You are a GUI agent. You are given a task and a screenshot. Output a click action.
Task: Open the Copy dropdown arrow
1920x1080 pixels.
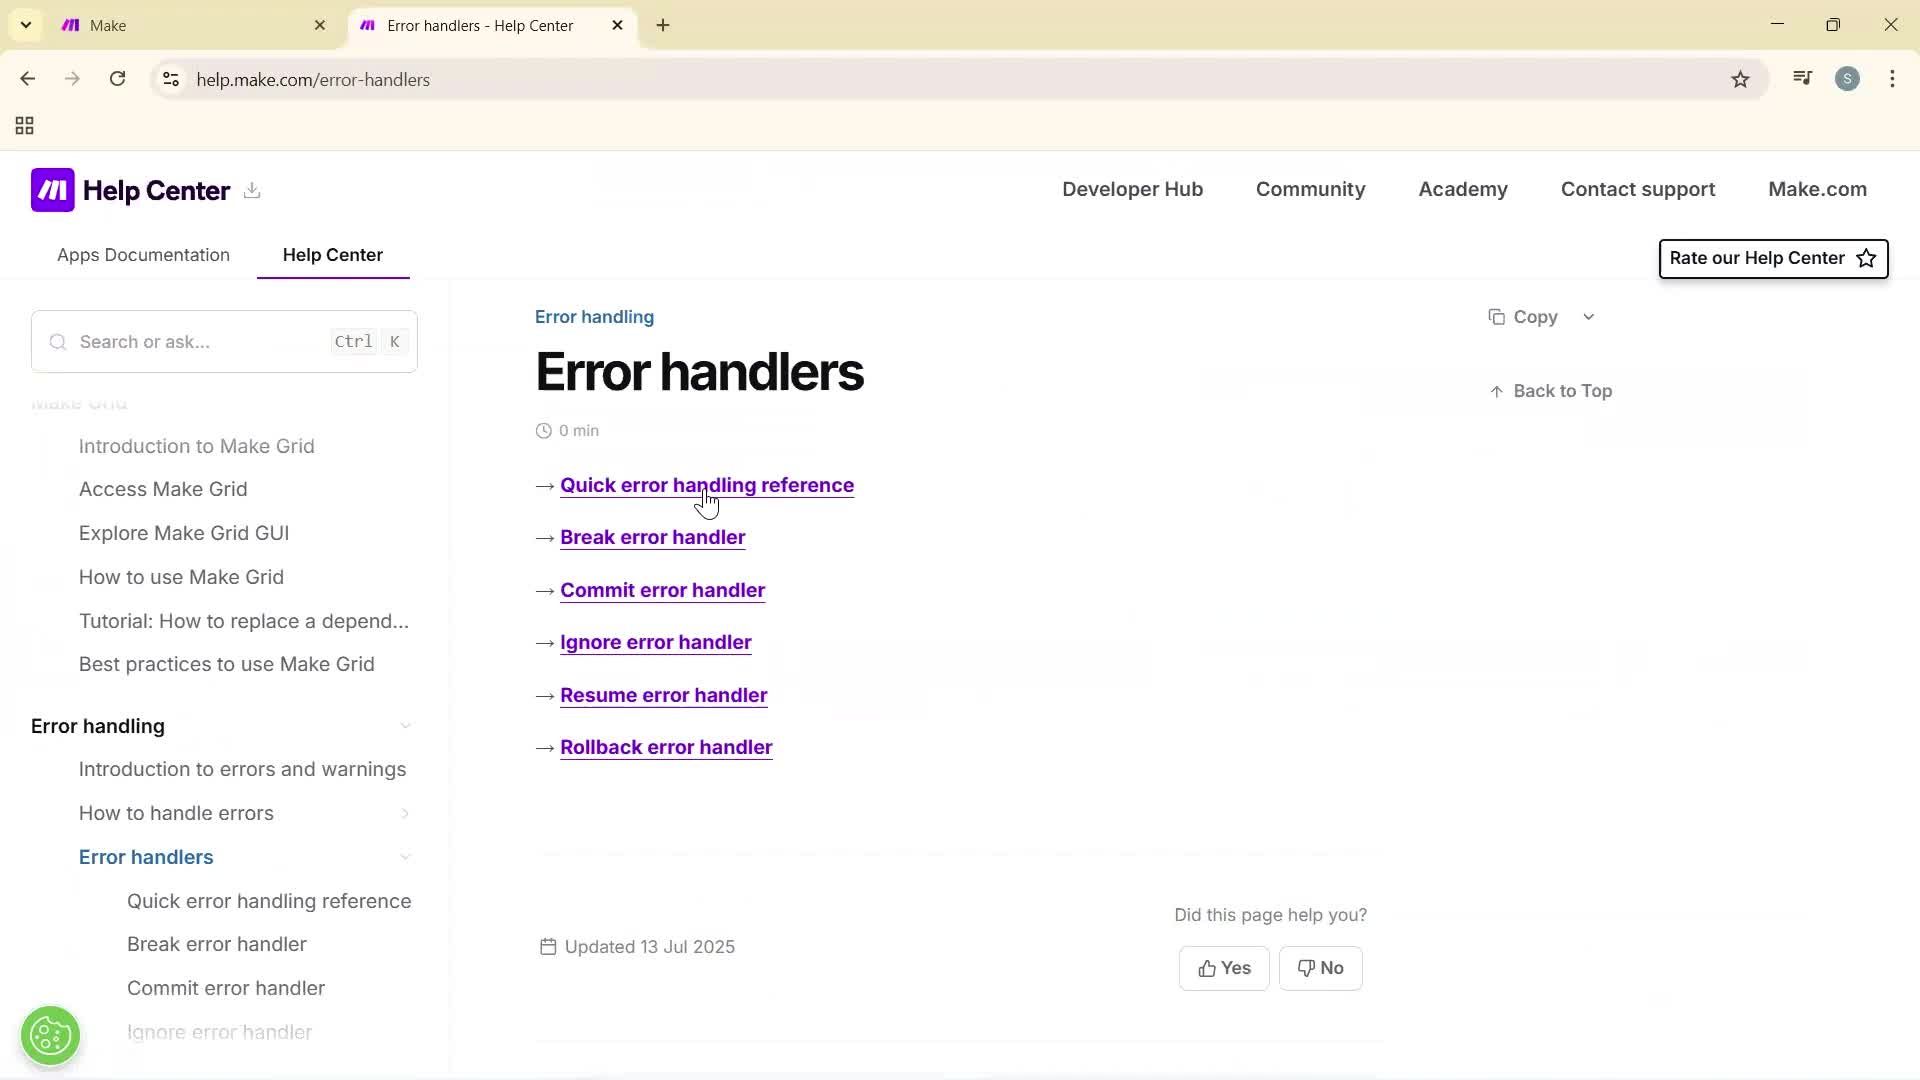(1588, 316)
